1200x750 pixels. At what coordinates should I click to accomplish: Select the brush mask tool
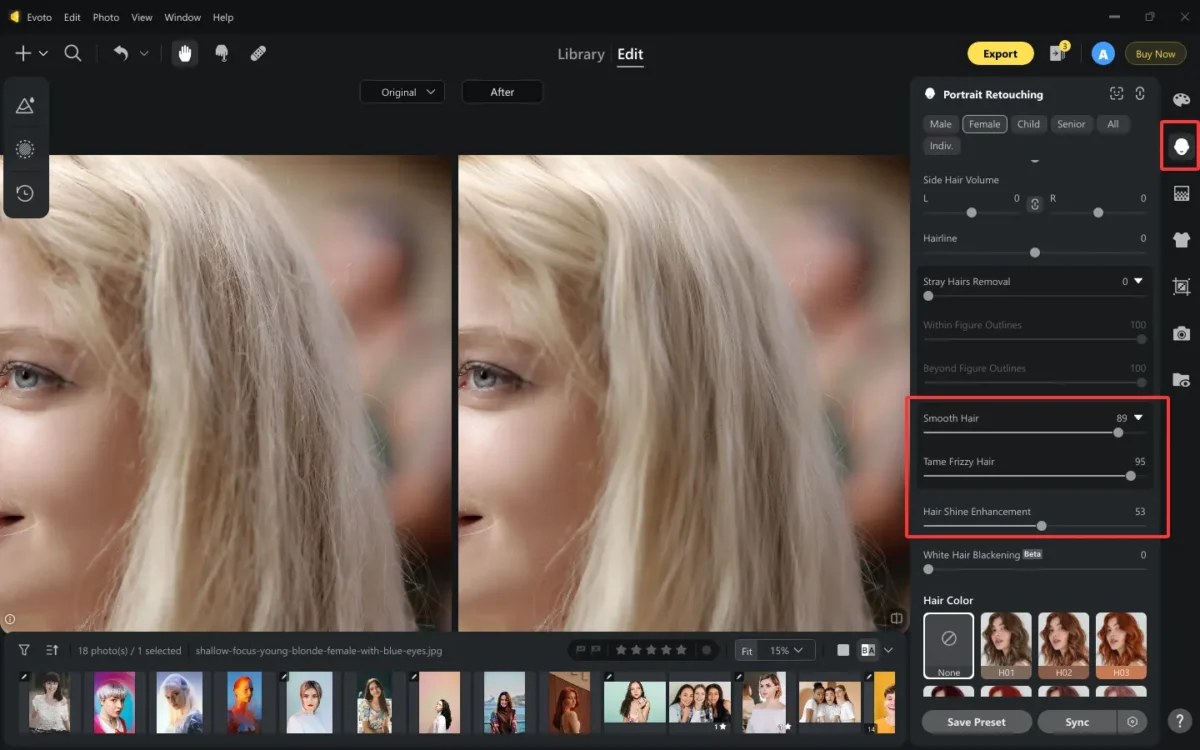[222, 54]
